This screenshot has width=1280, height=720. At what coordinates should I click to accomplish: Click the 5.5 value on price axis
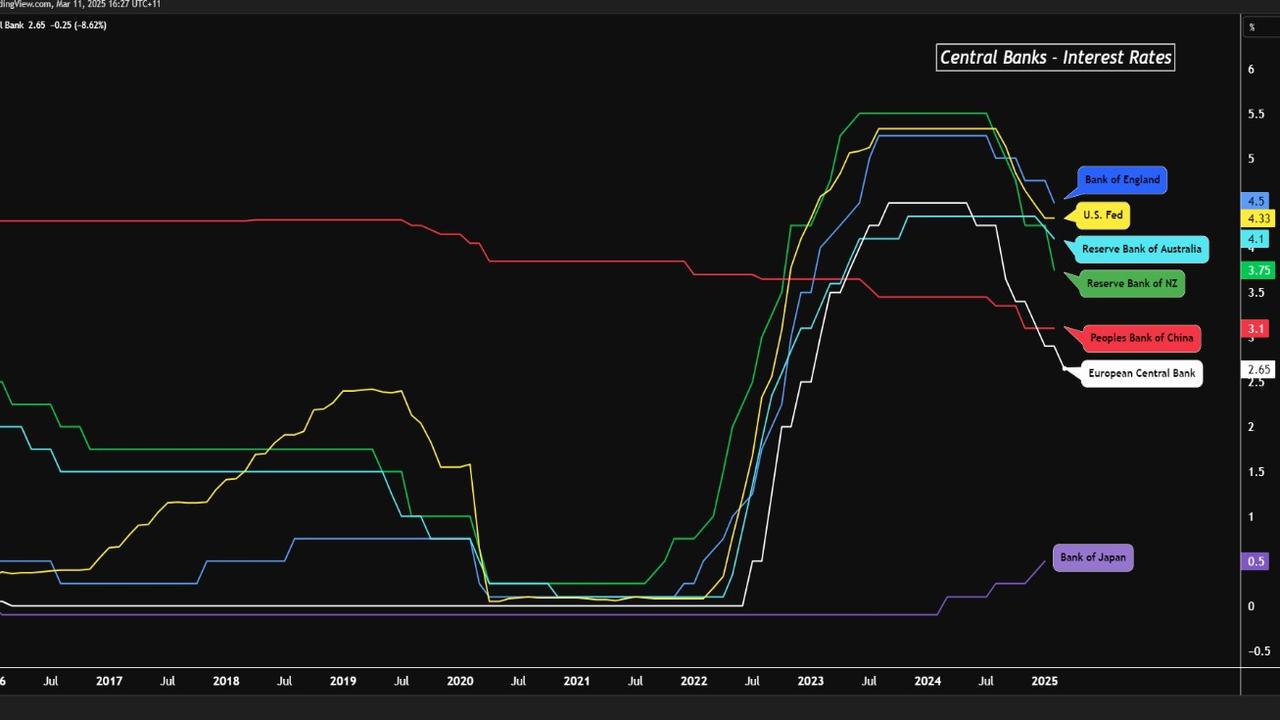[x=1254, y=114]
